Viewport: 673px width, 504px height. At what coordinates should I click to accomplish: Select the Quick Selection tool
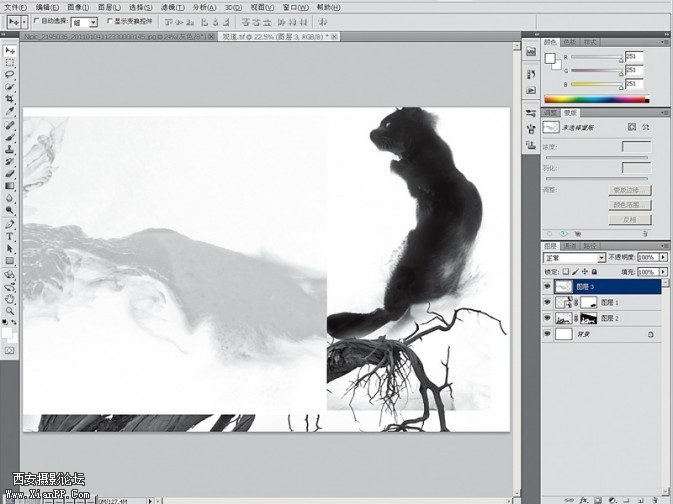coord(9,87)
